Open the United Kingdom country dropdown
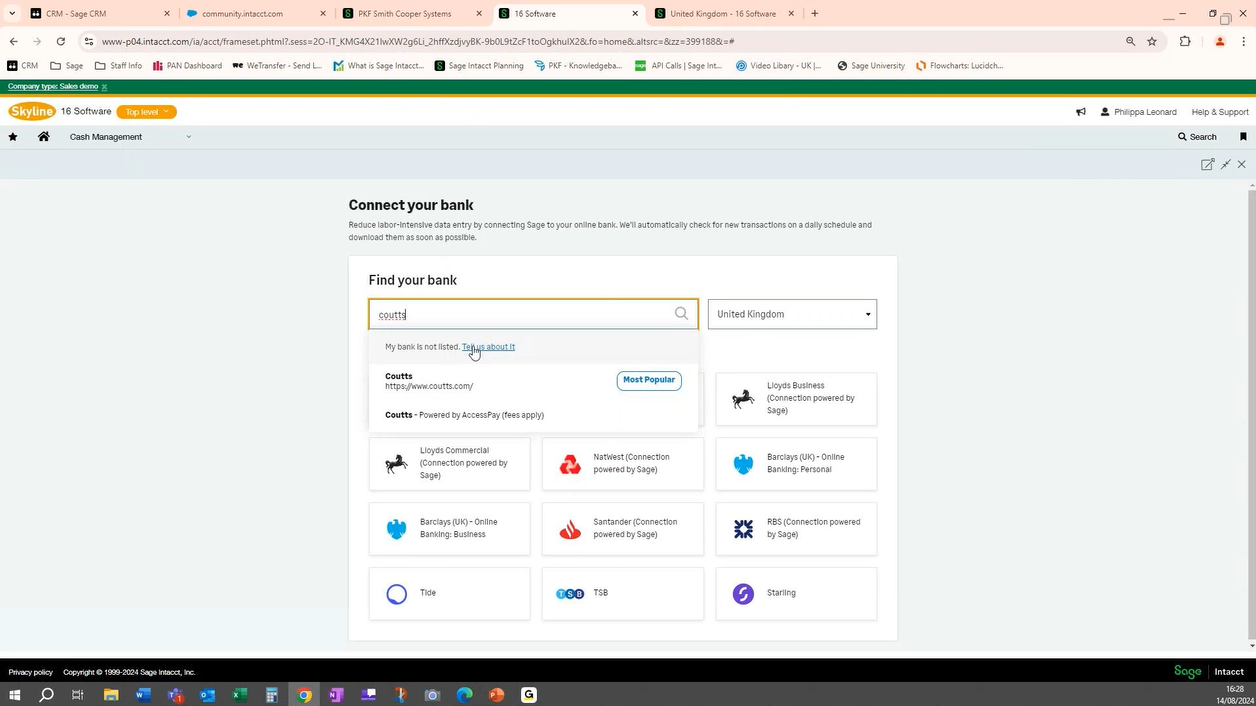The height and width of the screenshot is (706, 1256). pyautogui.click(x=792, y=314)
